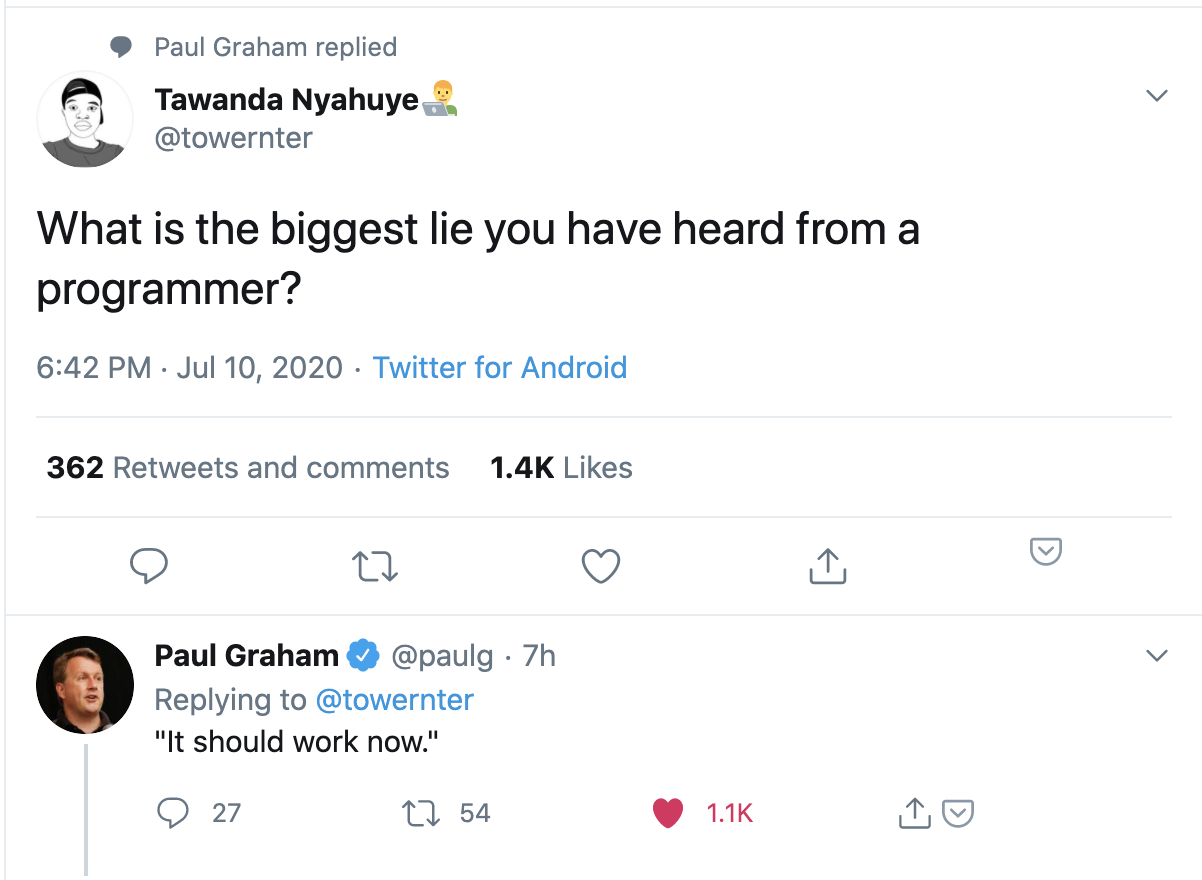Unlike Paul Graham's reply with red heart
This screenshot has width=1202, height=880.
pyautogui.click(x=668, y=813)
